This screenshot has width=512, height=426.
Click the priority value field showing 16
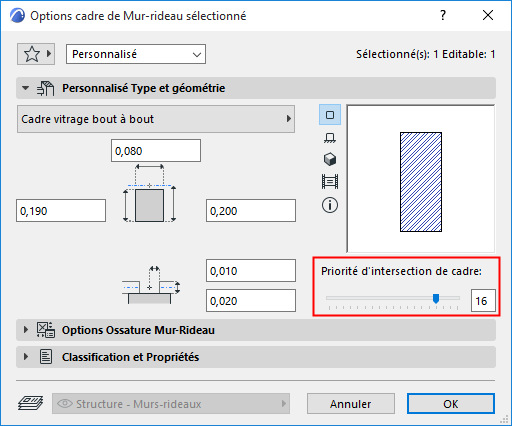[483, 301]
